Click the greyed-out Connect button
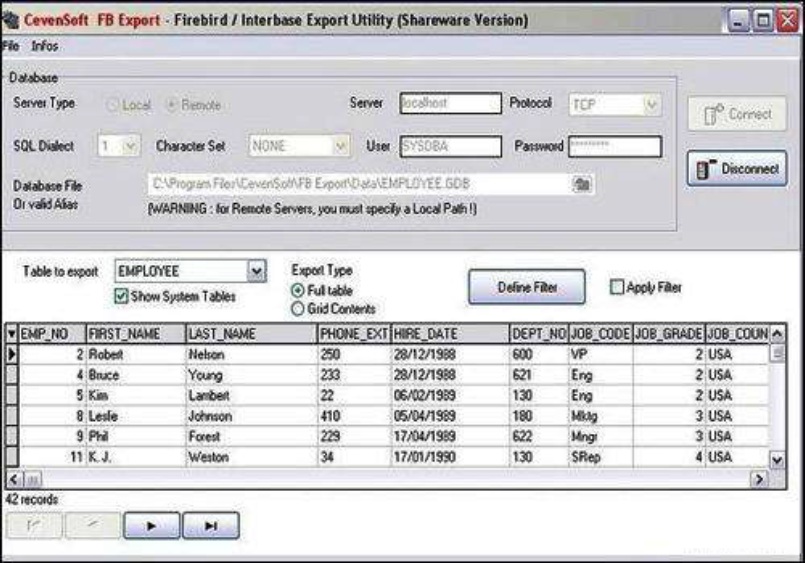 (737, 113)
